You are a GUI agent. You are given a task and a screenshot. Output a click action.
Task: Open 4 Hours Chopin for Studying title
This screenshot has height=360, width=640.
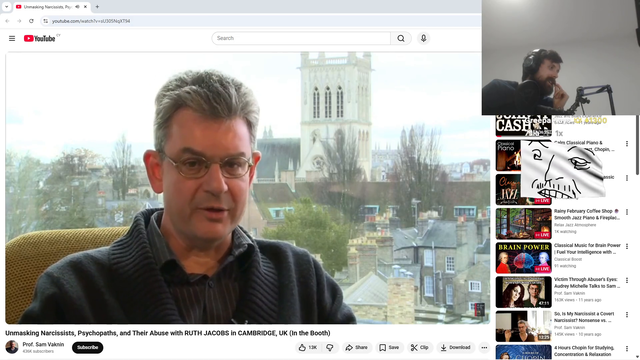(x=584, y=351)
